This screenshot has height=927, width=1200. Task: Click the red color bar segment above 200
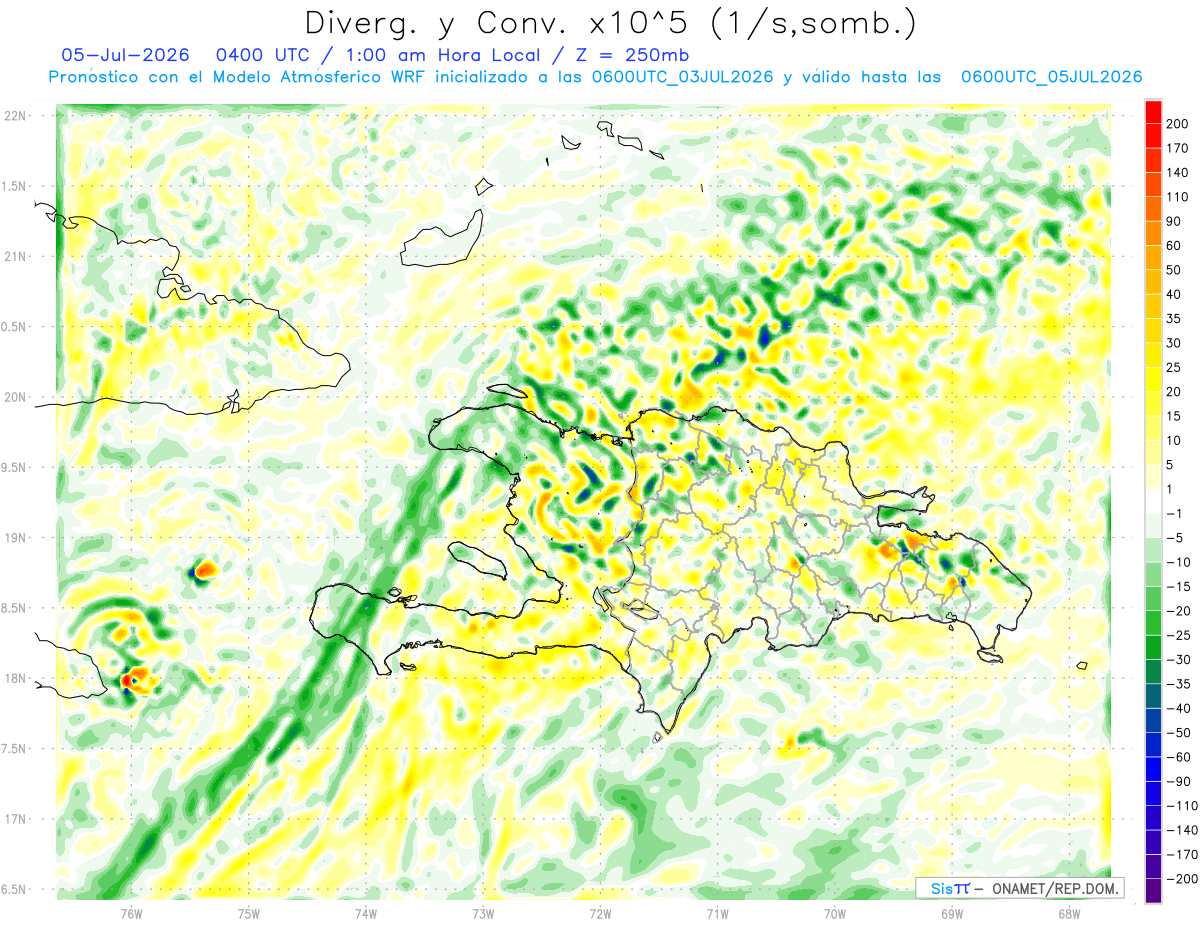1153,112
